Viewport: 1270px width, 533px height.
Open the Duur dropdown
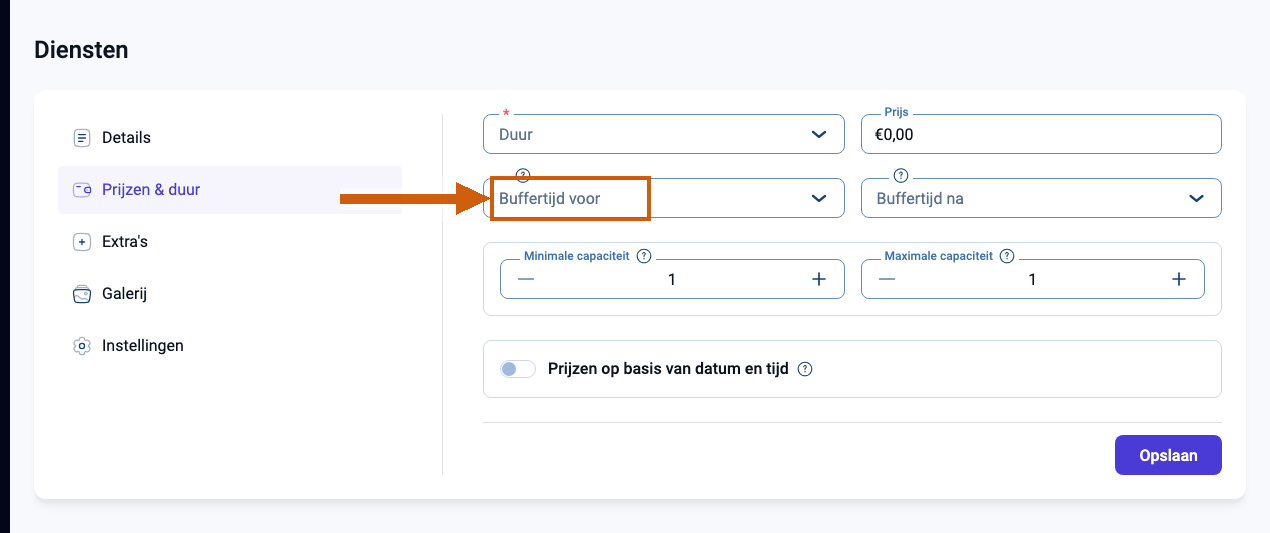point(664,134)
